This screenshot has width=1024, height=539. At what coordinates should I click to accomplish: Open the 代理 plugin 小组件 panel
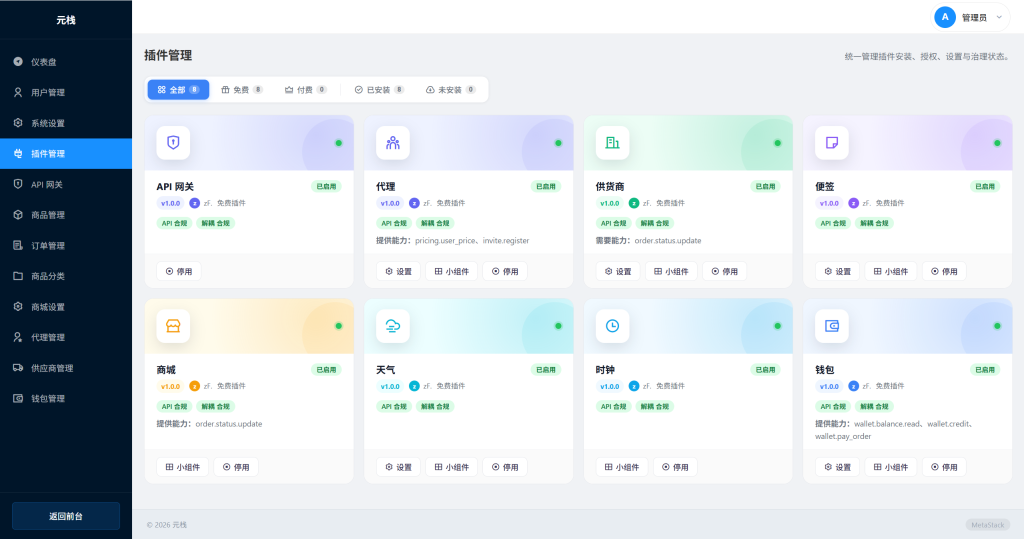click(451, 271)
